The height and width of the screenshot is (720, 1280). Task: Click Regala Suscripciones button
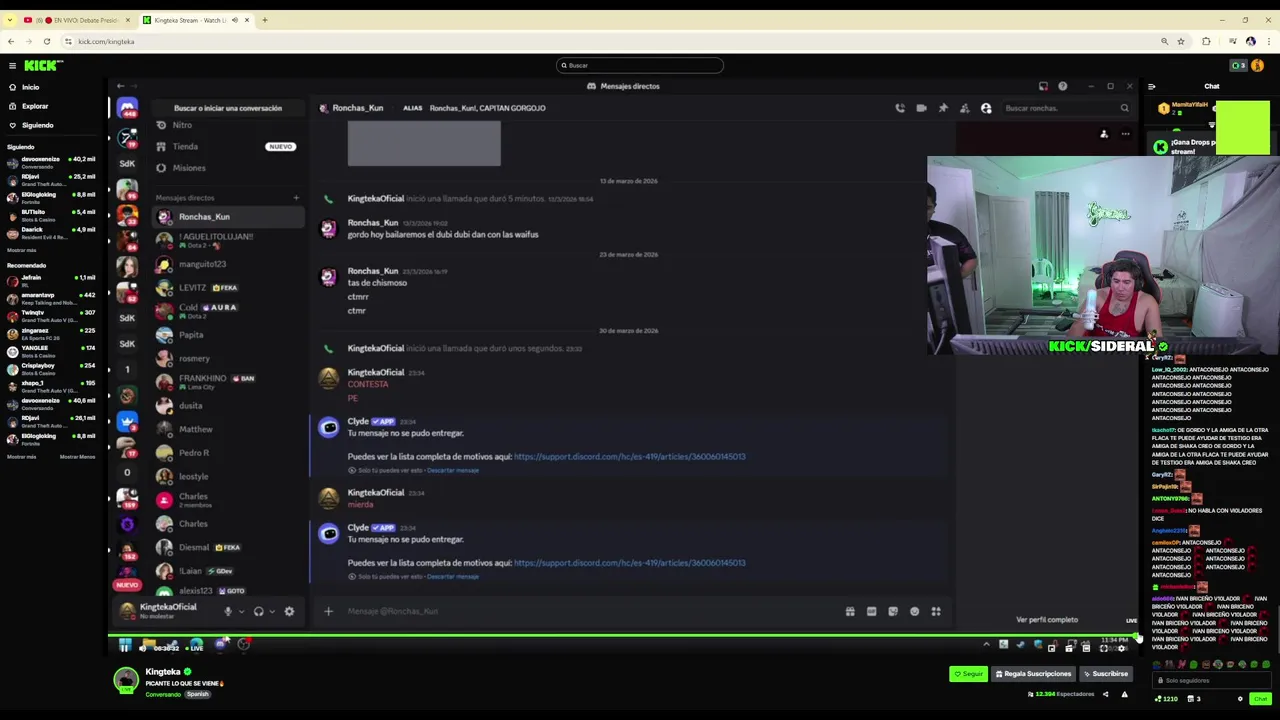(x=1033, y=674)
